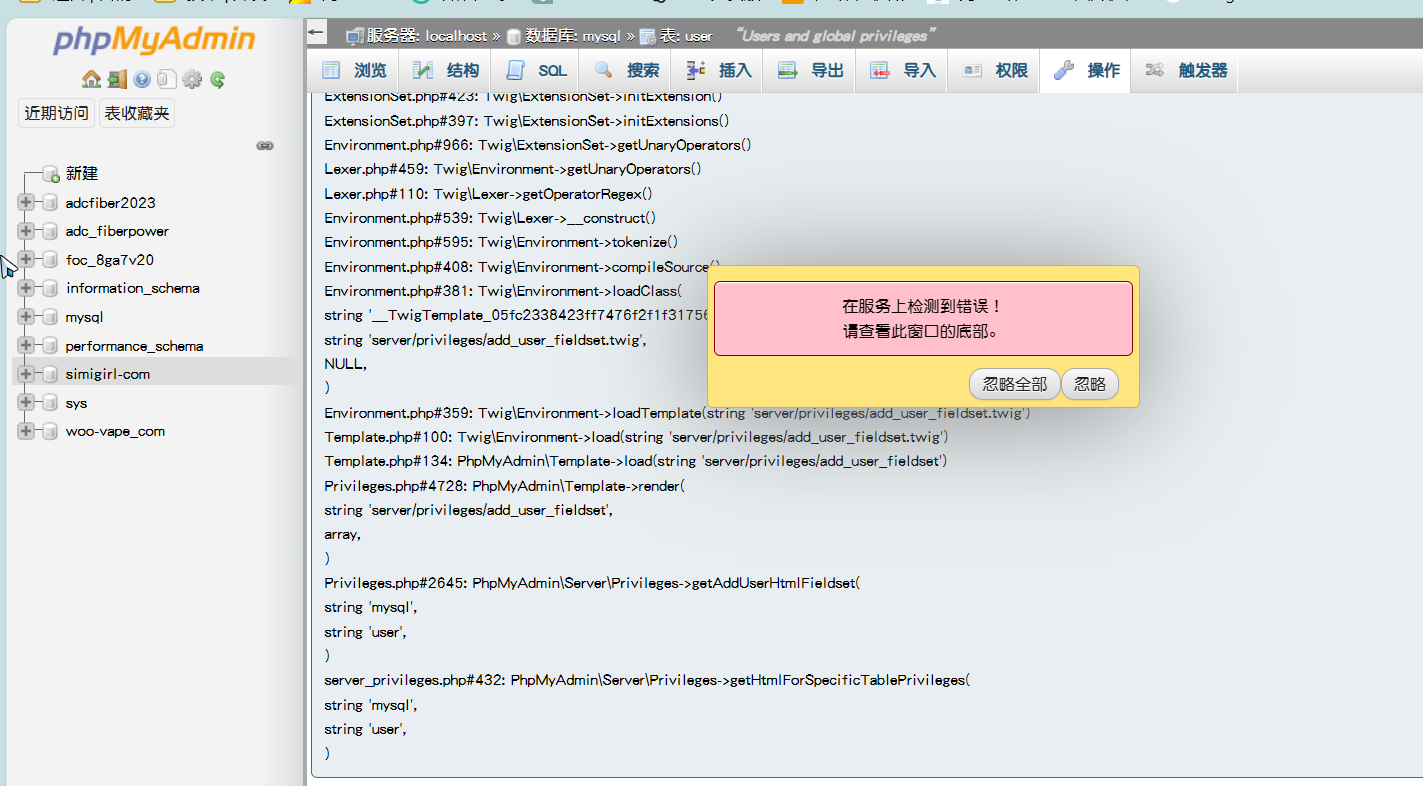Open the 结构 (Structure) tab
1423x786 pixels.
tap(446, 71)
